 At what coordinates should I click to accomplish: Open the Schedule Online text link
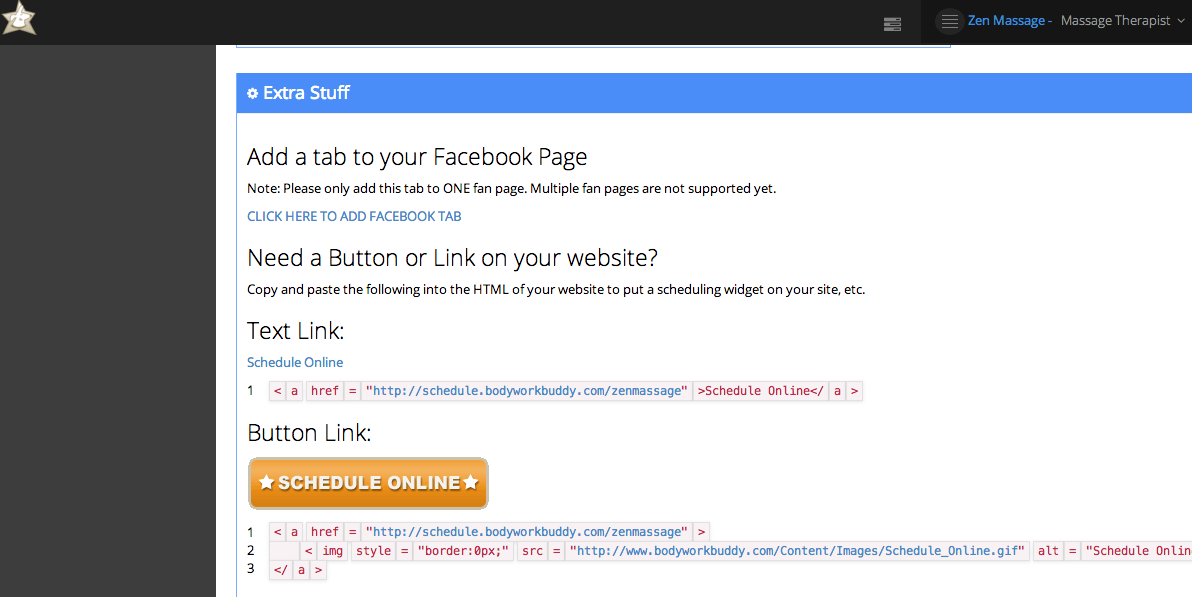(x=295, y=362)
